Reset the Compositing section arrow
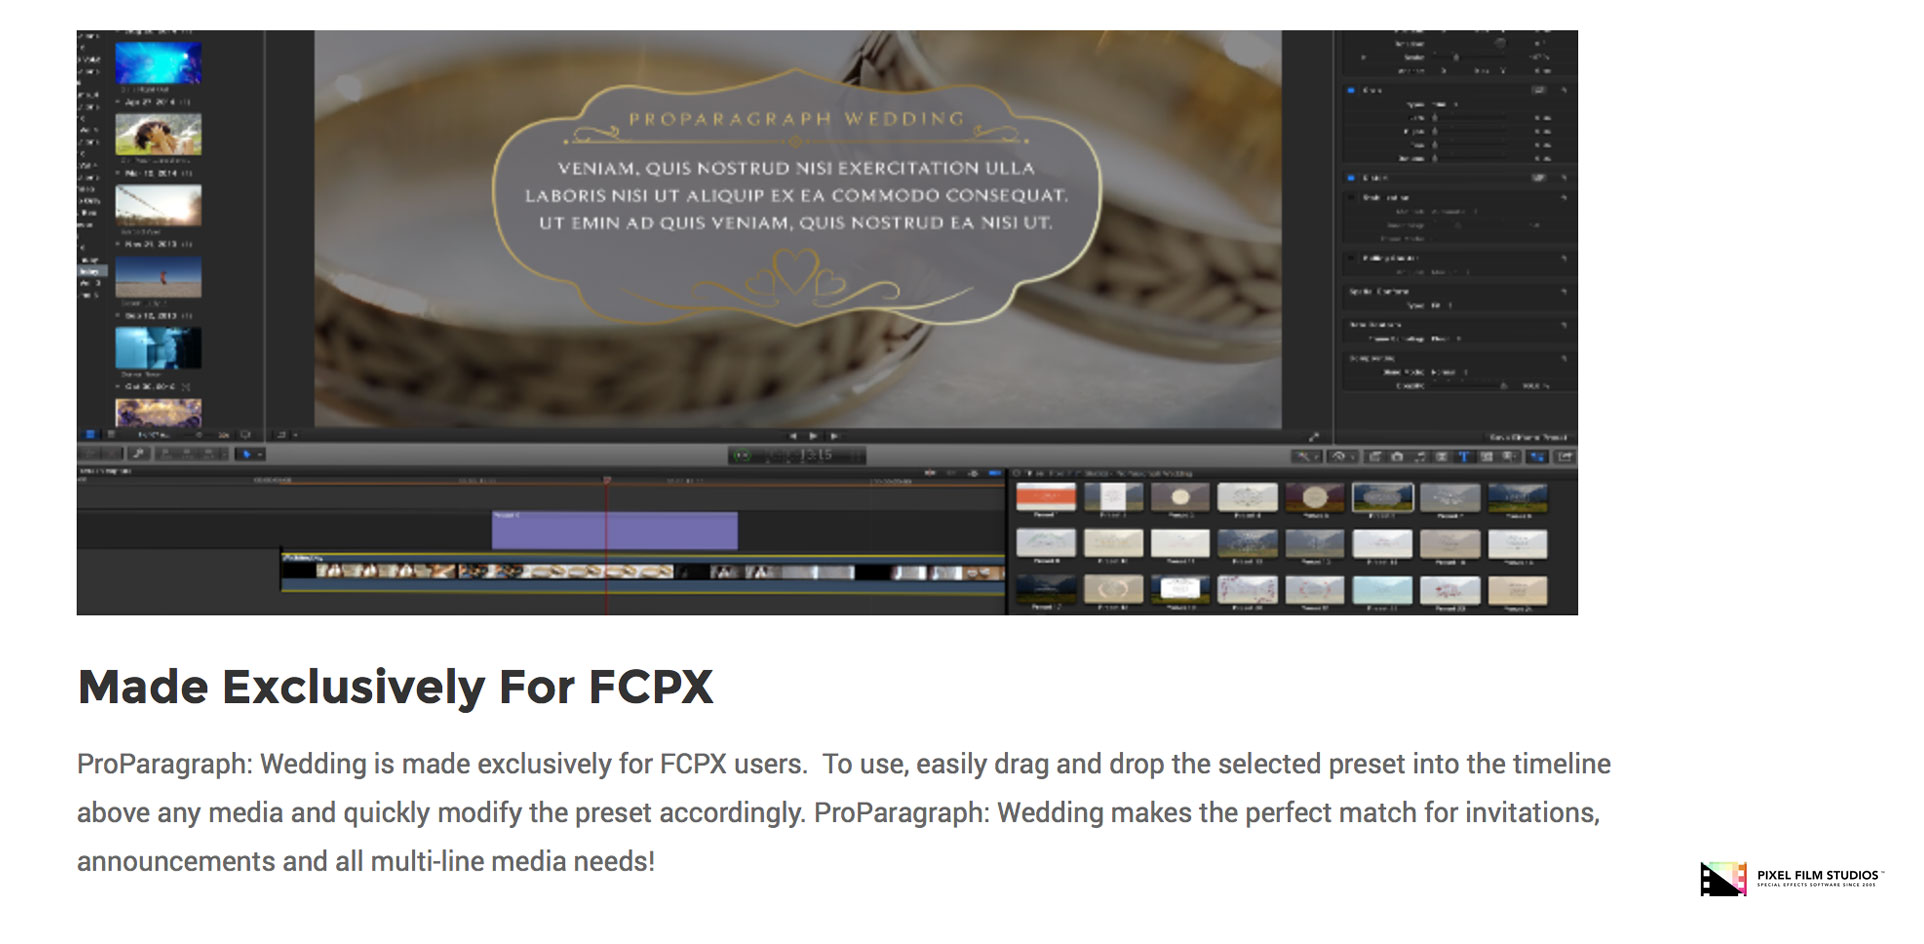Screen dimensions: 1924x944 (x=1564, y=357)
